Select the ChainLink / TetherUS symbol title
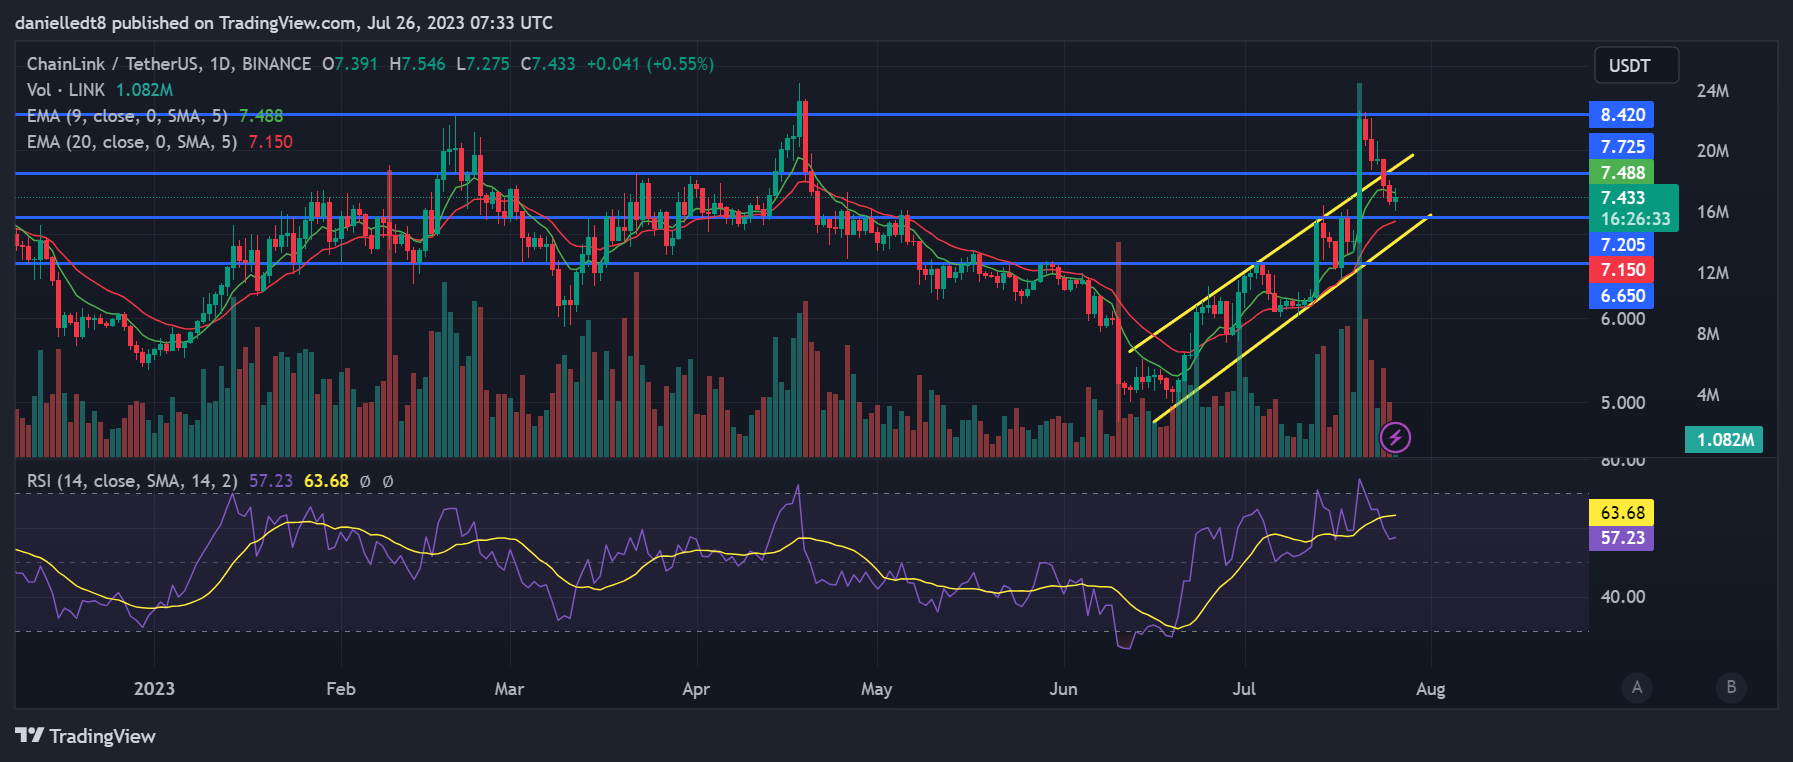 (x=169, y=64)
